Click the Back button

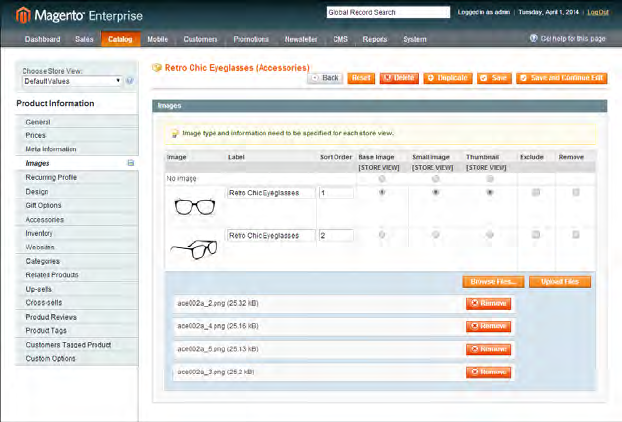pyautogui.click(x=325, y=78)
